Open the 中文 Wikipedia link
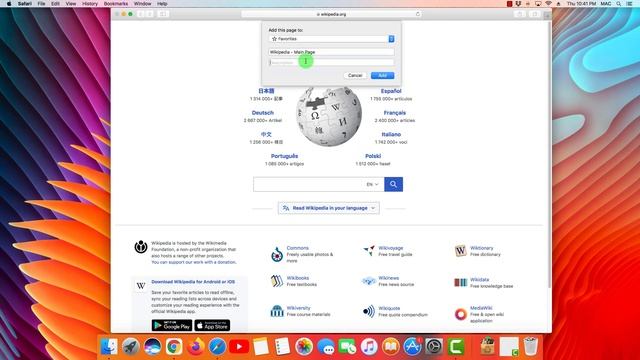 coord(266,134)
